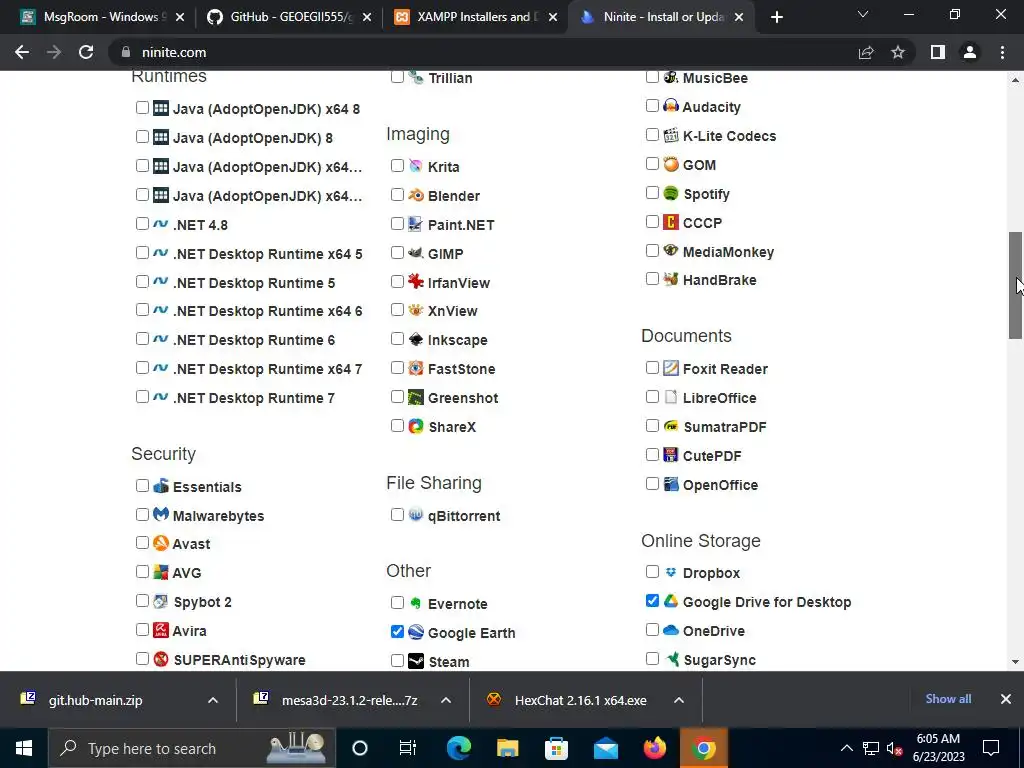Uncheck Google Drive for Desktop checkbox
This screenshot has width=1024, height=768.
point(652,601)
